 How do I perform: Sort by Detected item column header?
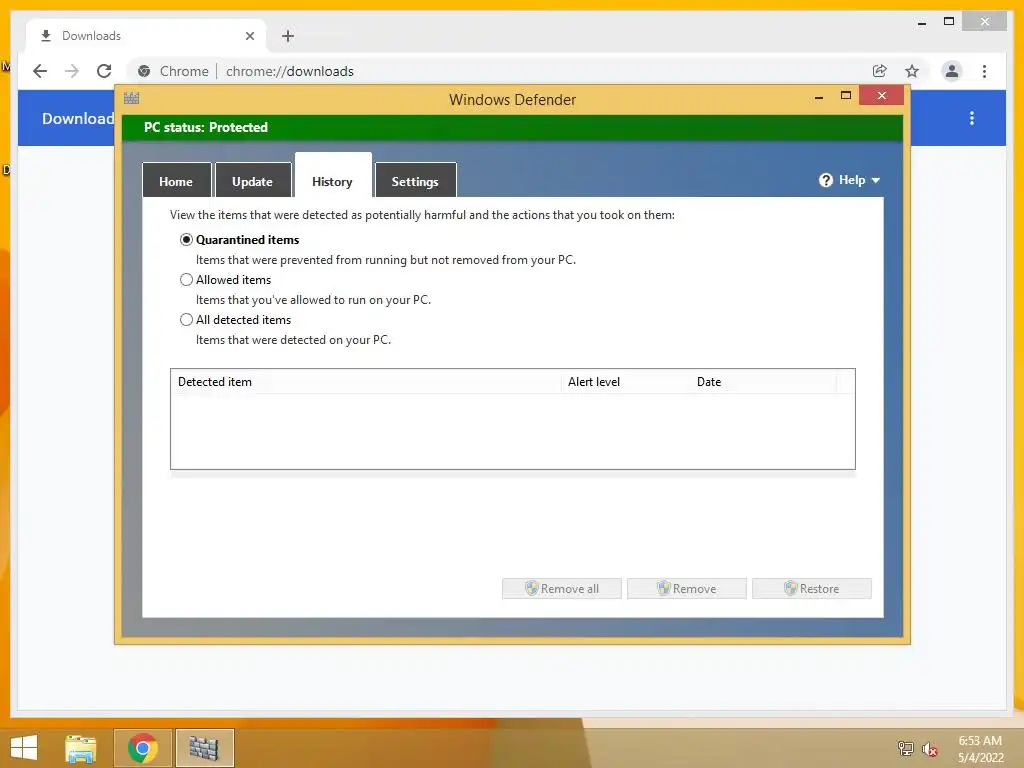(x=366, y=382)
